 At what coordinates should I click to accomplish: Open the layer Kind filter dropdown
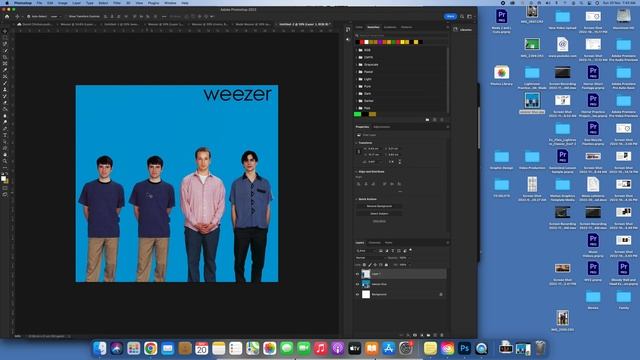(366, 251)
